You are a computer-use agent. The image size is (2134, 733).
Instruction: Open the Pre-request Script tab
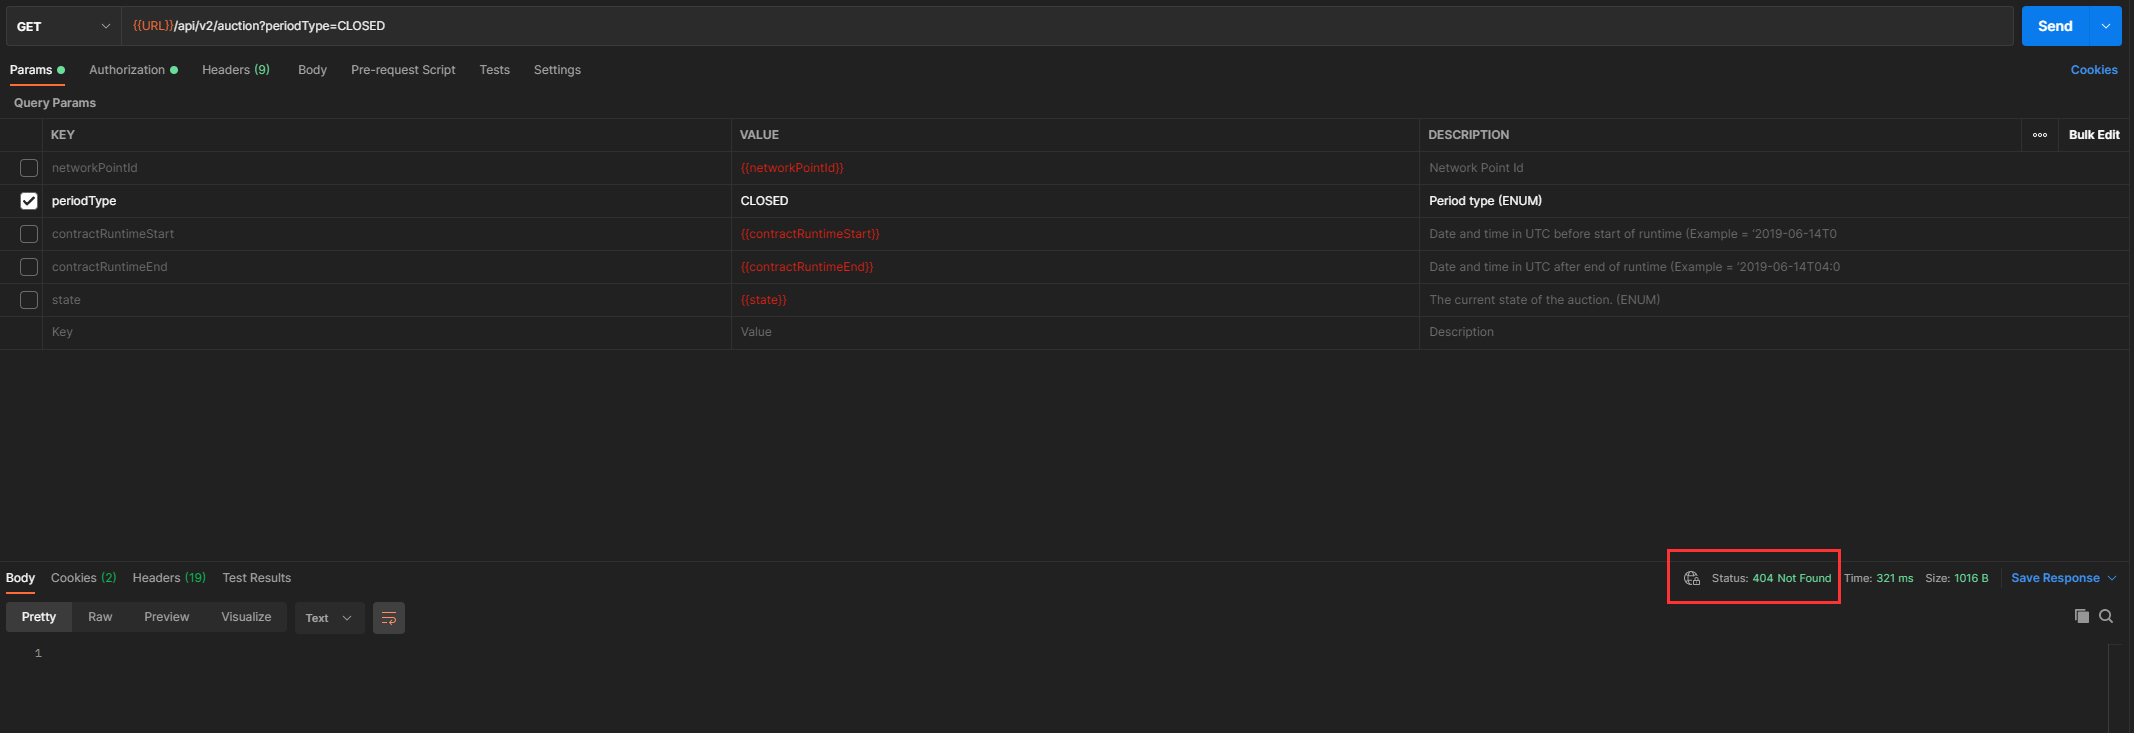(x=403, y=70)
